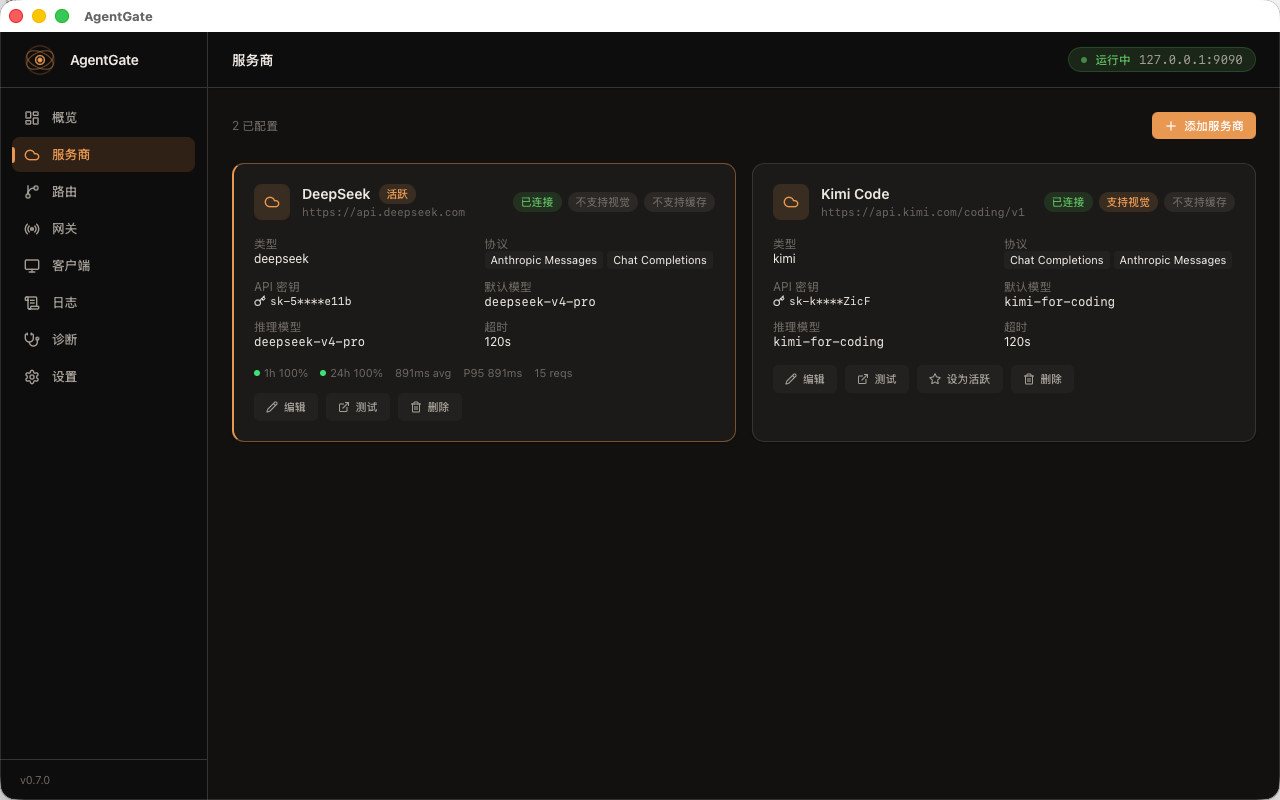Click Kimi Code's 不支持缓存 badge

pos(1200,202)
